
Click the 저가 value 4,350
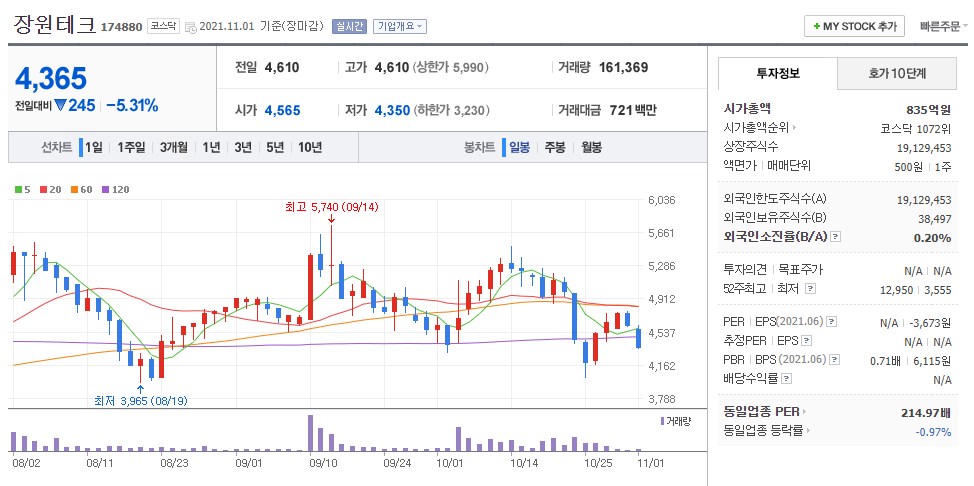[392, 111]
